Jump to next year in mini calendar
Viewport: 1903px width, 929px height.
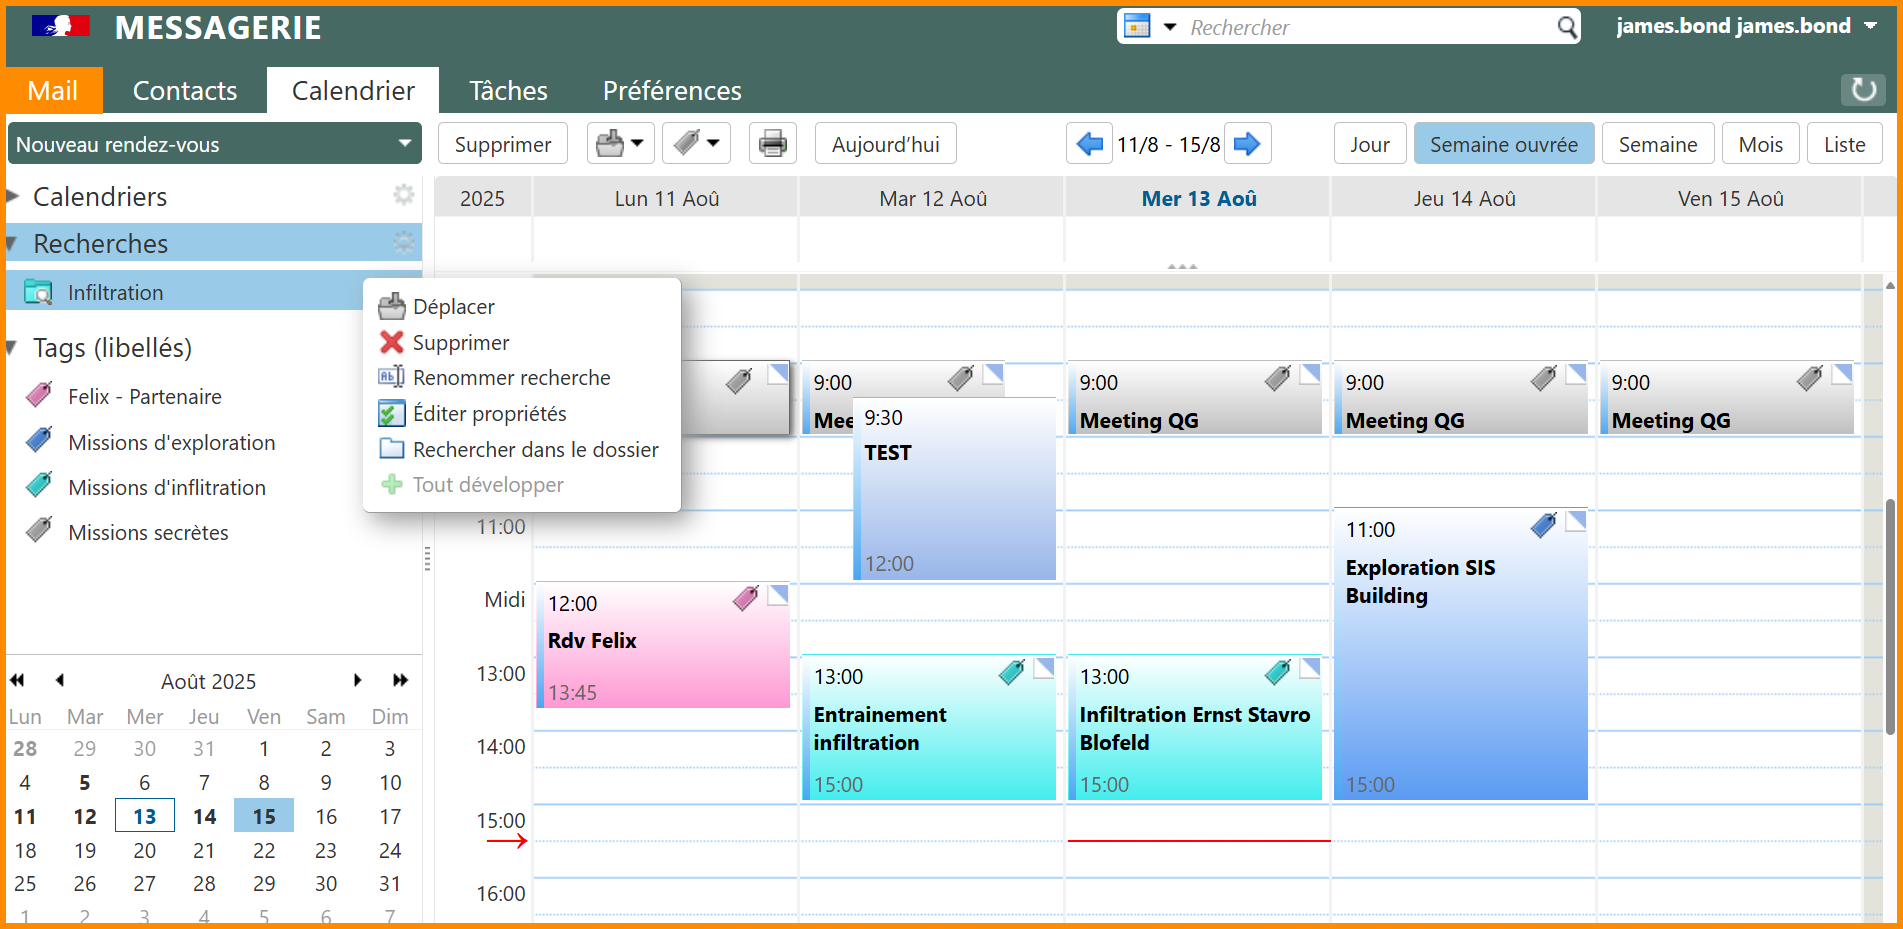click(x=400, y=680)
